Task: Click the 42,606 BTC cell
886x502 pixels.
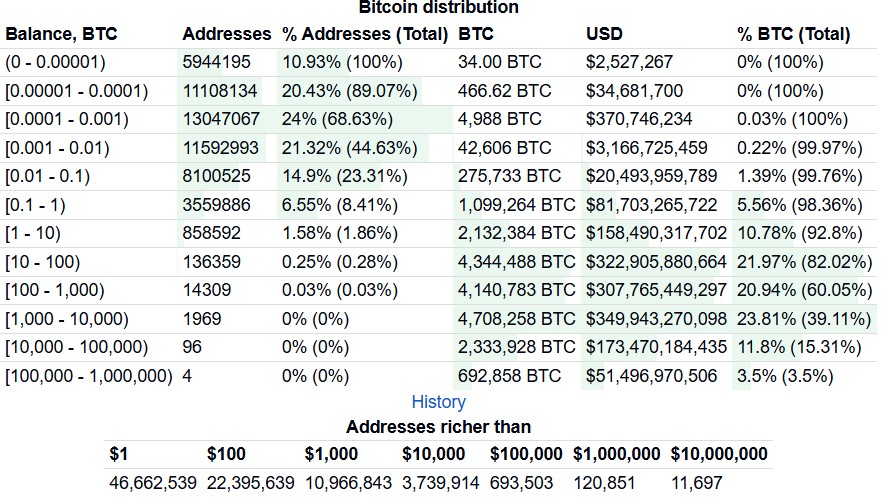Action: 504,148
